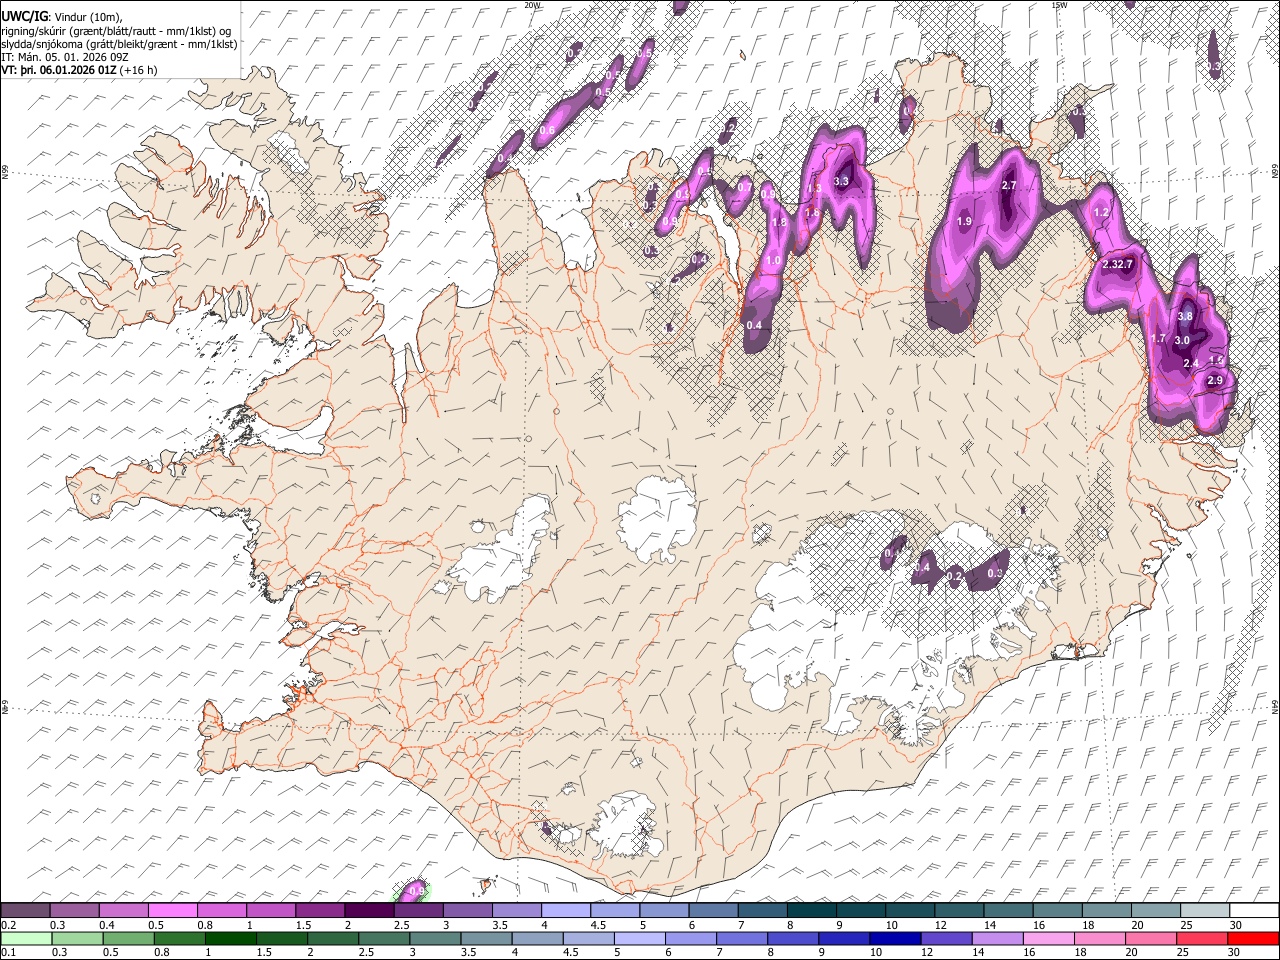
Task: Click the 'VT: þri. 06.01.2026 01Z (+16 h)' line
Action: click(x=80, y=70)
